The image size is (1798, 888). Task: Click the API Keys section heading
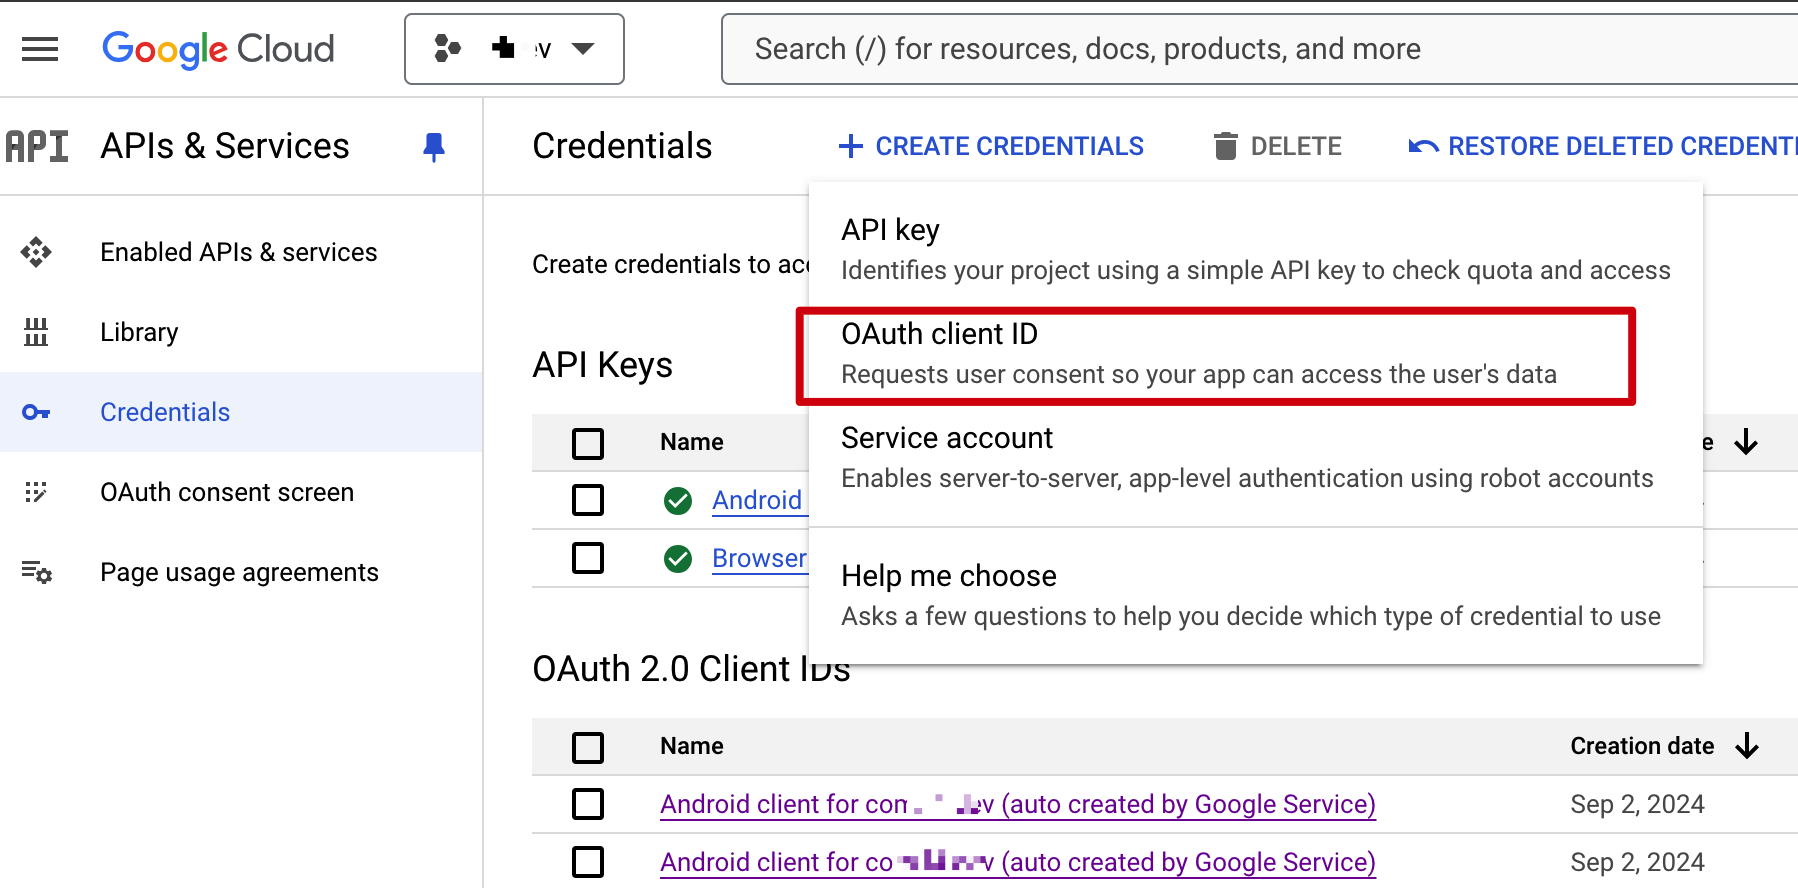[x=602, y=365]
